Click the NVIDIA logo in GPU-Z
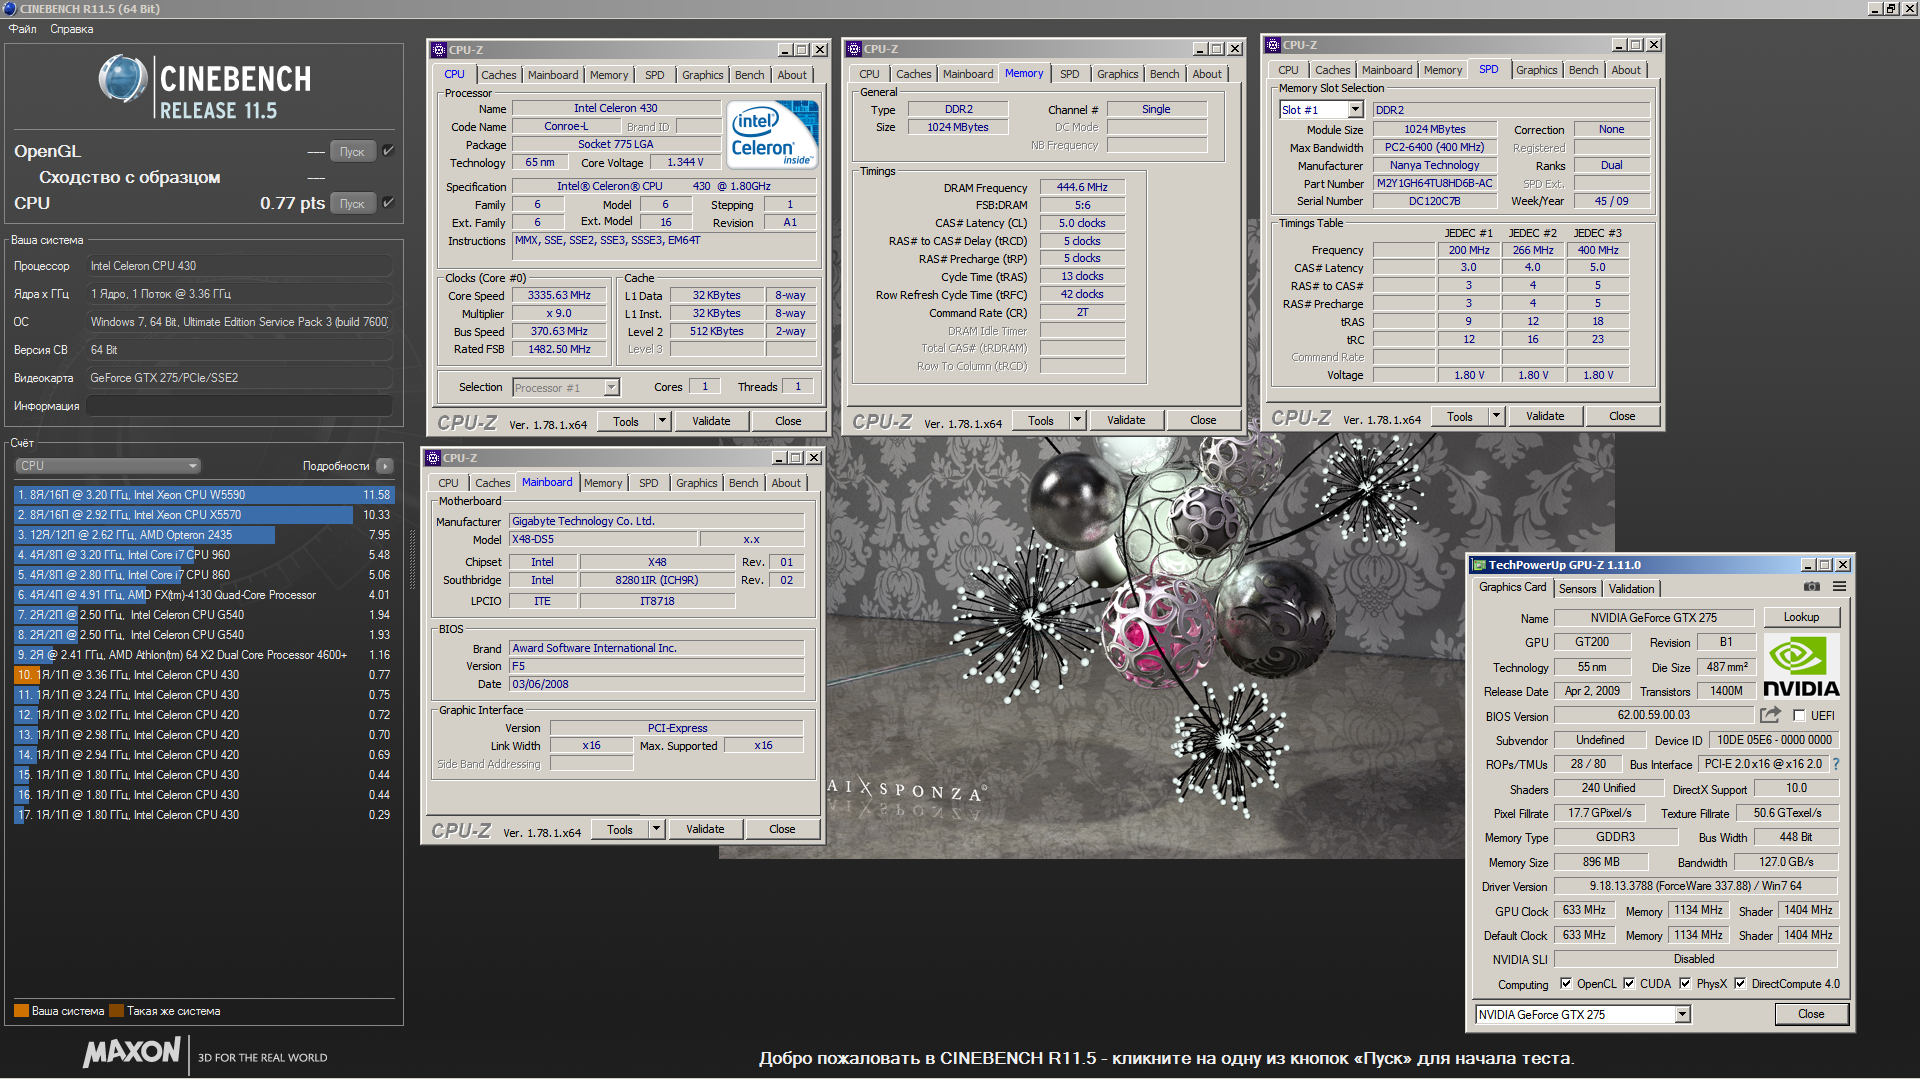1920x1080 pixels. [x=1800, y=667]
